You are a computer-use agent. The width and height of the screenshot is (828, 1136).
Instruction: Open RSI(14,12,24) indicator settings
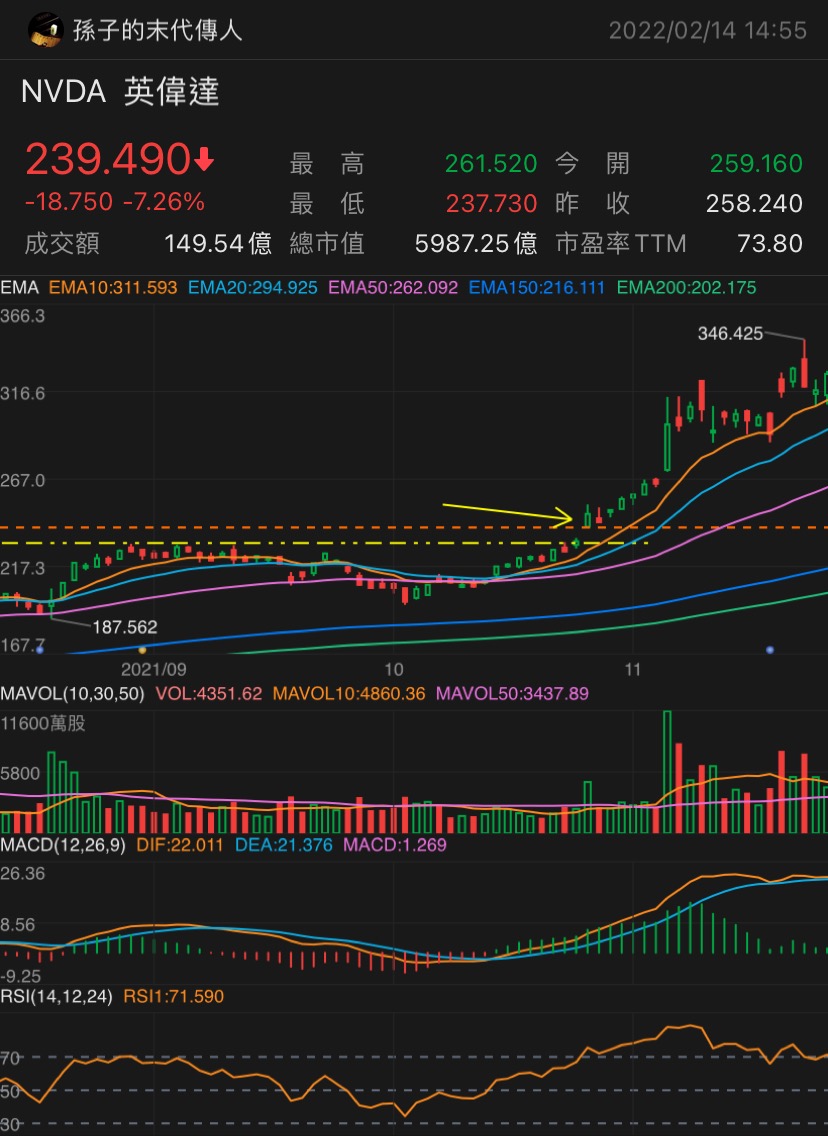(x=57, y=996)
